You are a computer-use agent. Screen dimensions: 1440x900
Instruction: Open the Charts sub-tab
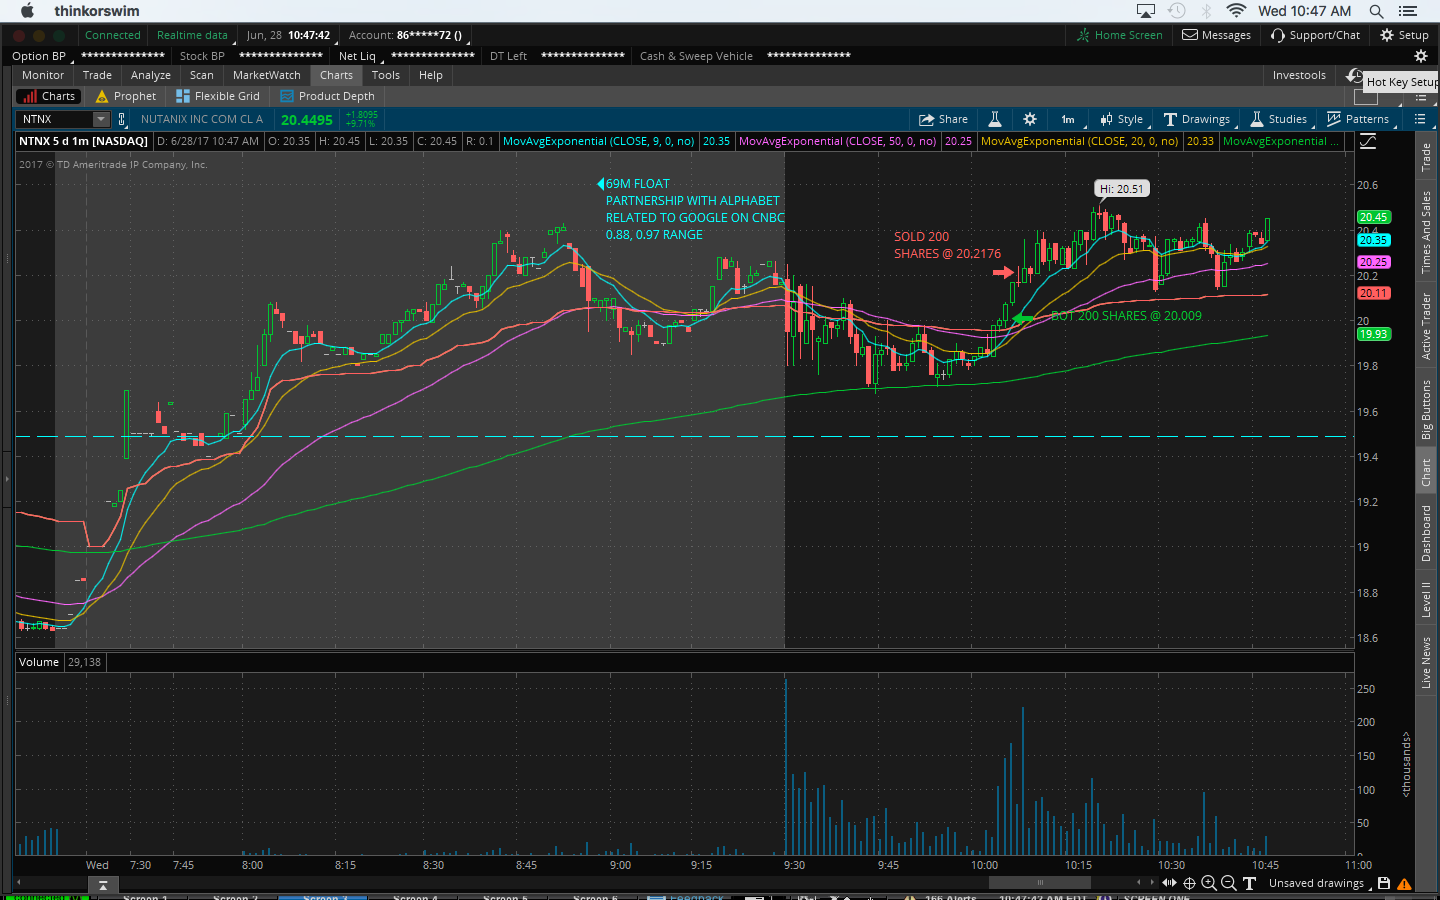point(48,96)
